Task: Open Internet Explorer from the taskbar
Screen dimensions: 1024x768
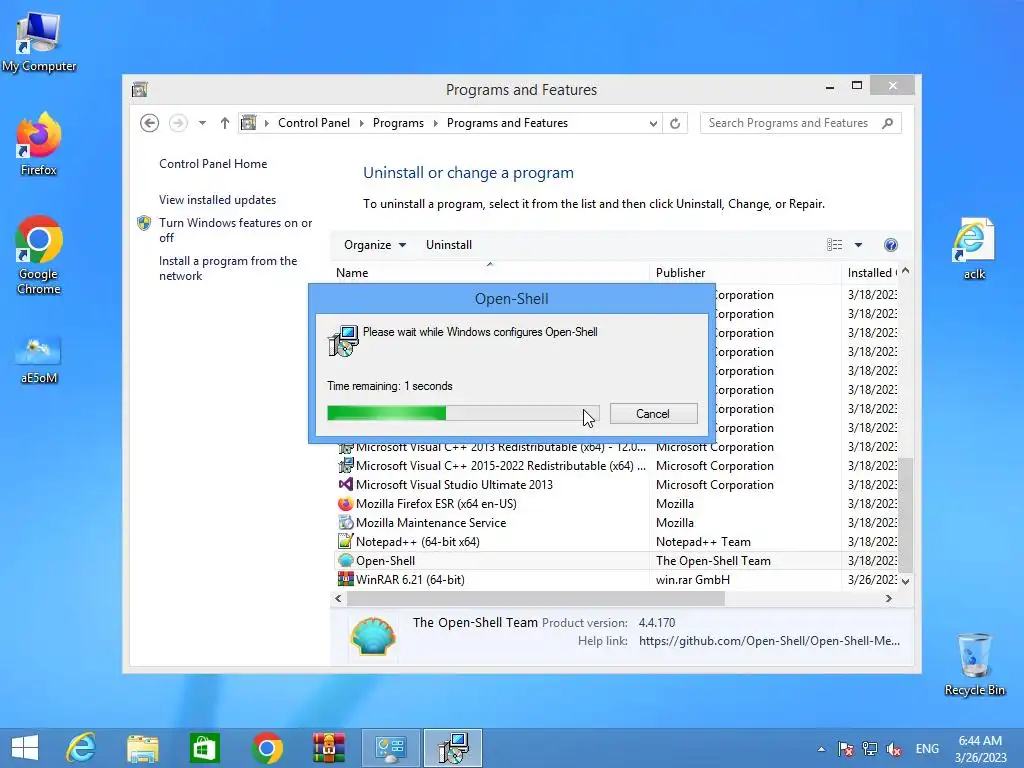Action: 81,748
